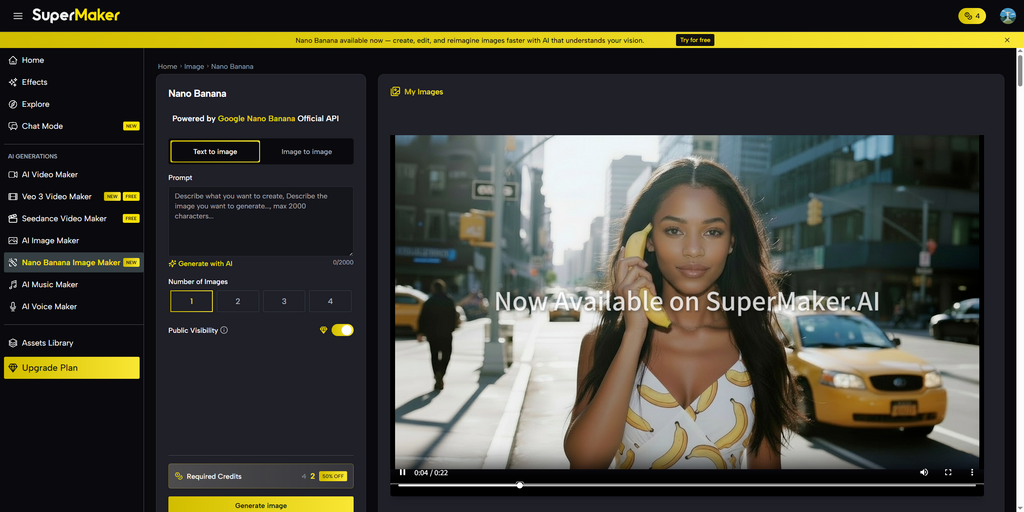Viewport: 1024px width, 512px height.
Task: Switch to the Image to image tab
Action: click(x=307, y=152)
